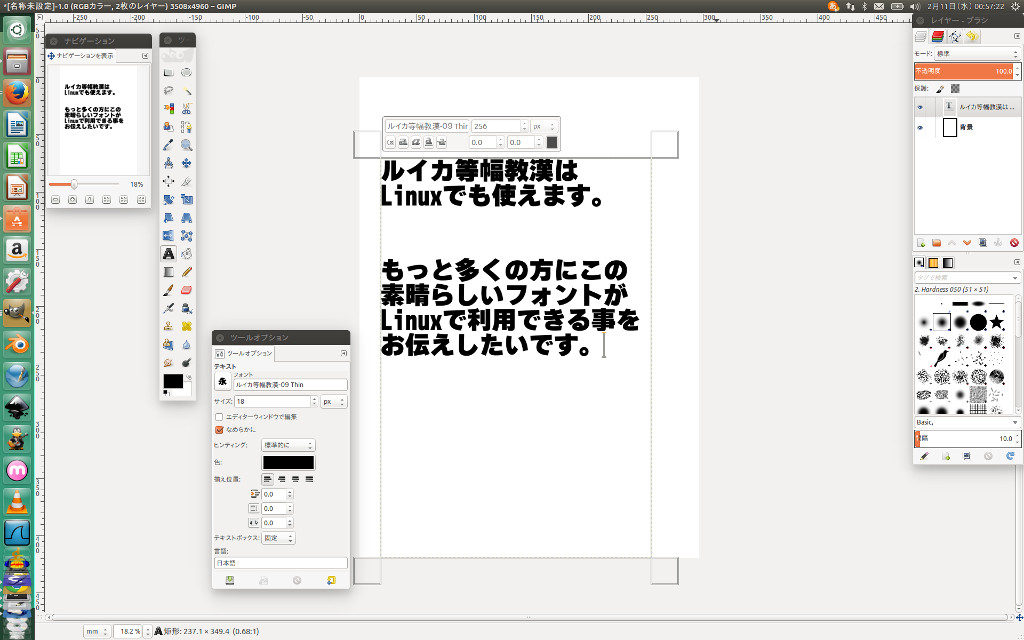Toggle lock alpha channel checkerboard icon
This screenshot has width=1024, height=640.
point(955,89)
